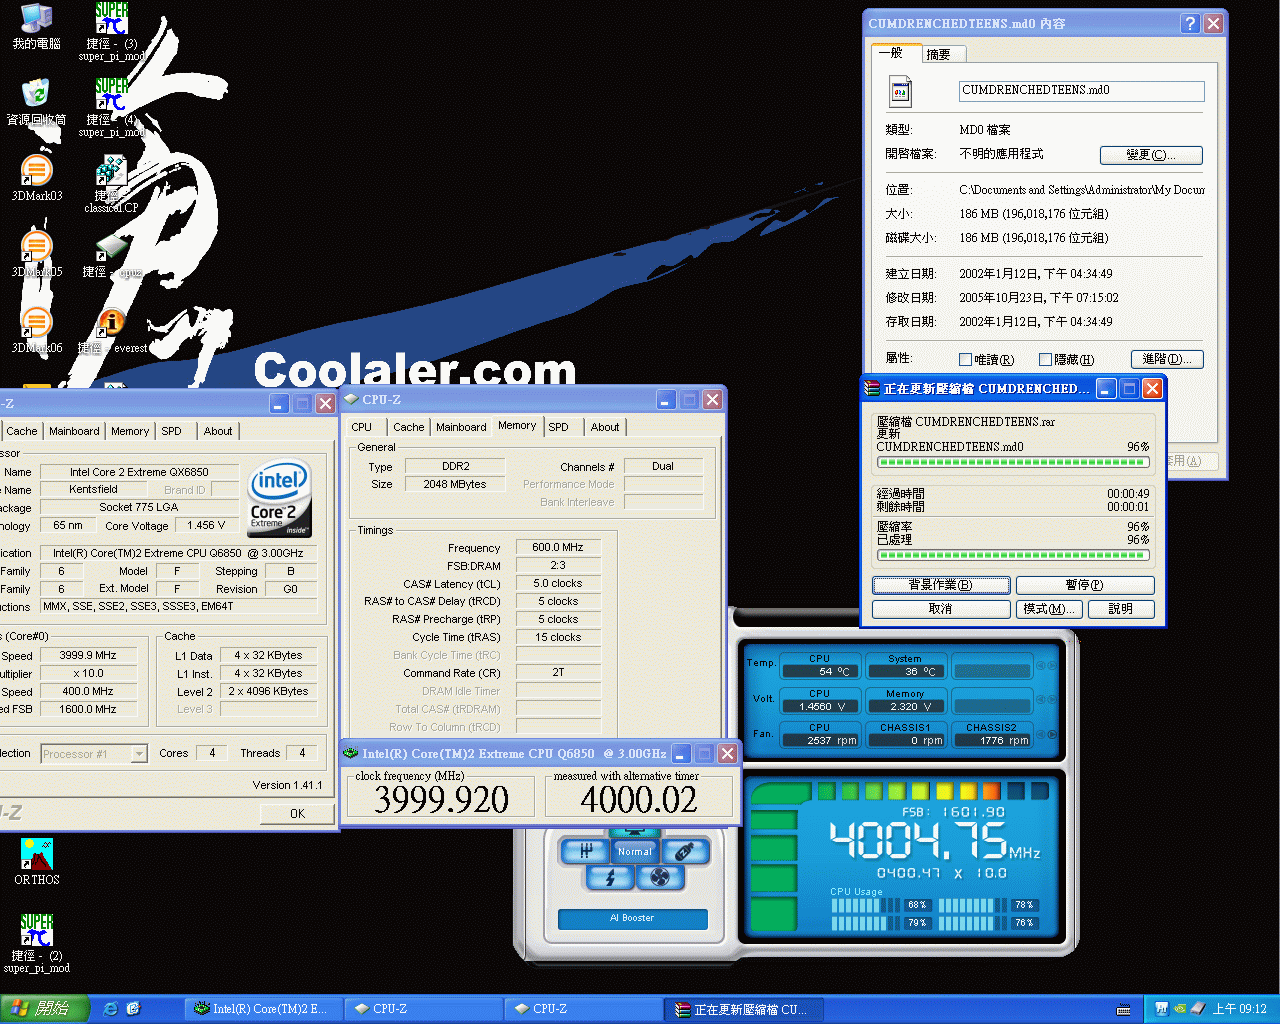The image size is (1280, 1024).
Task: Select the super_pi_mod (3) shortcut icon
Action: pos(112,32)
